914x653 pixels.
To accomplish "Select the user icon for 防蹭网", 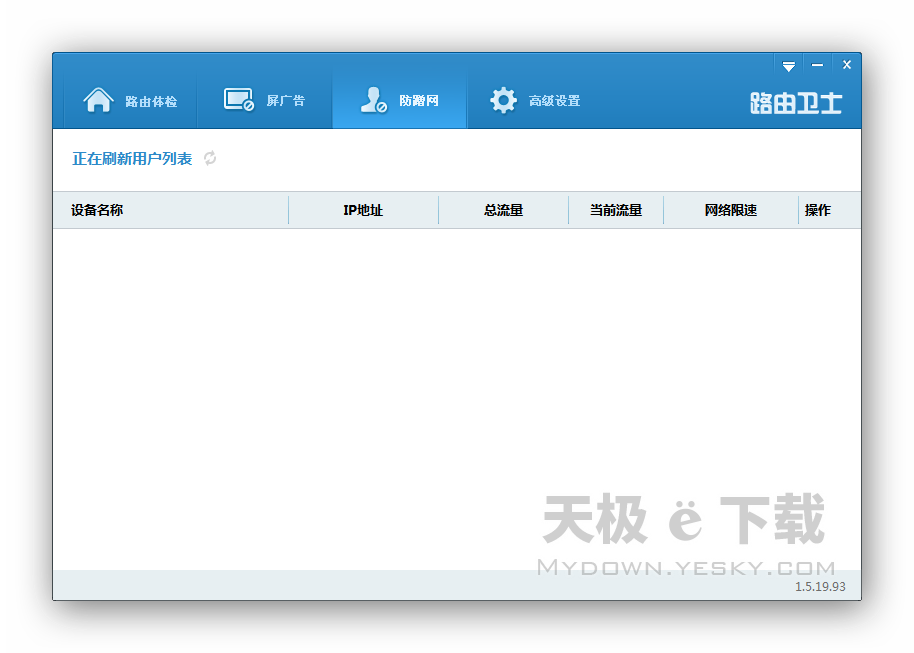I will pos(373,101).
